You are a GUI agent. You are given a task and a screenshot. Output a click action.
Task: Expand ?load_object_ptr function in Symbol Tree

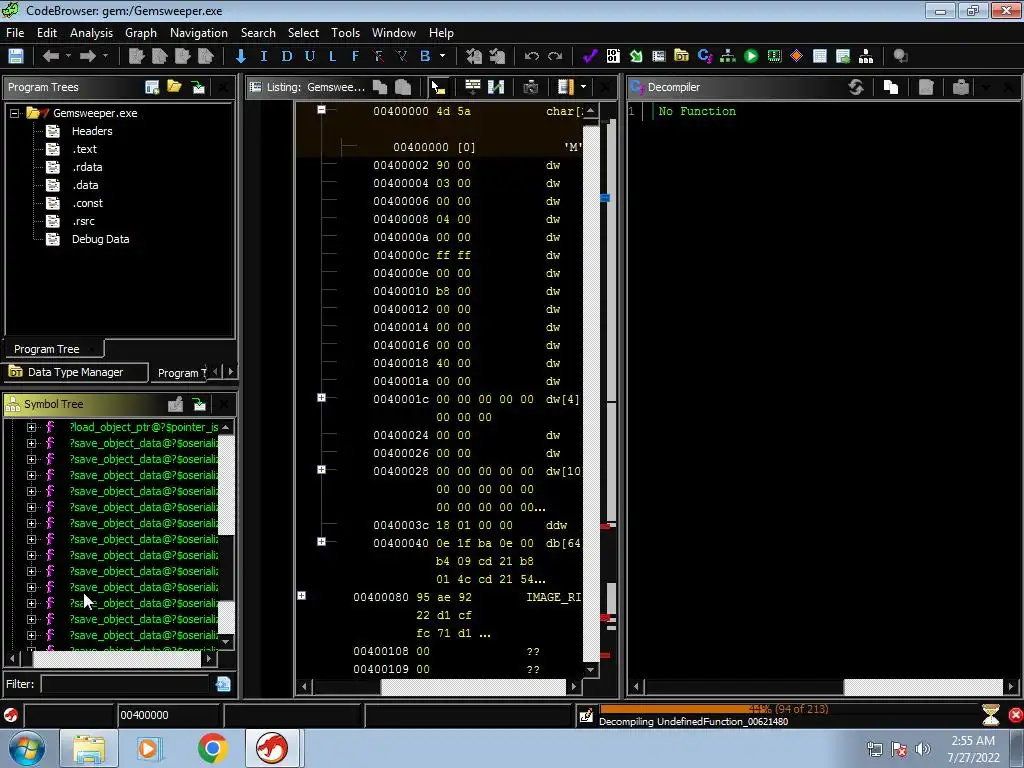pos(31,427)
